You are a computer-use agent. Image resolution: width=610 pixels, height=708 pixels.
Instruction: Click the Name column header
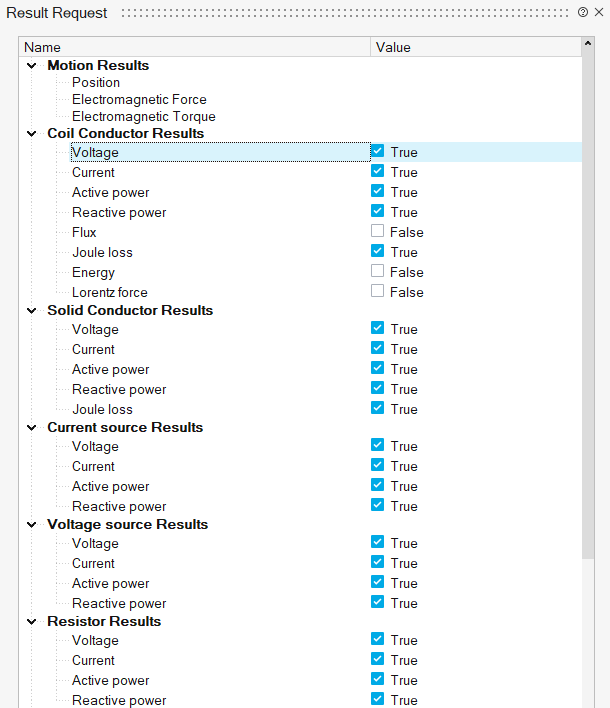click(x=195, y=47)
